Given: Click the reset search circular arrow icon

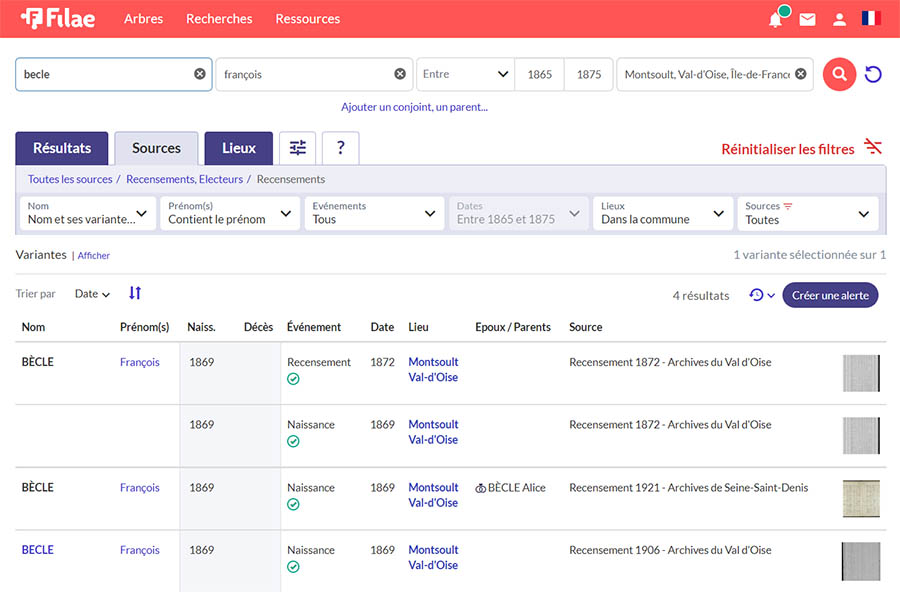Looking at the screenshot, I should pos(873,74).
